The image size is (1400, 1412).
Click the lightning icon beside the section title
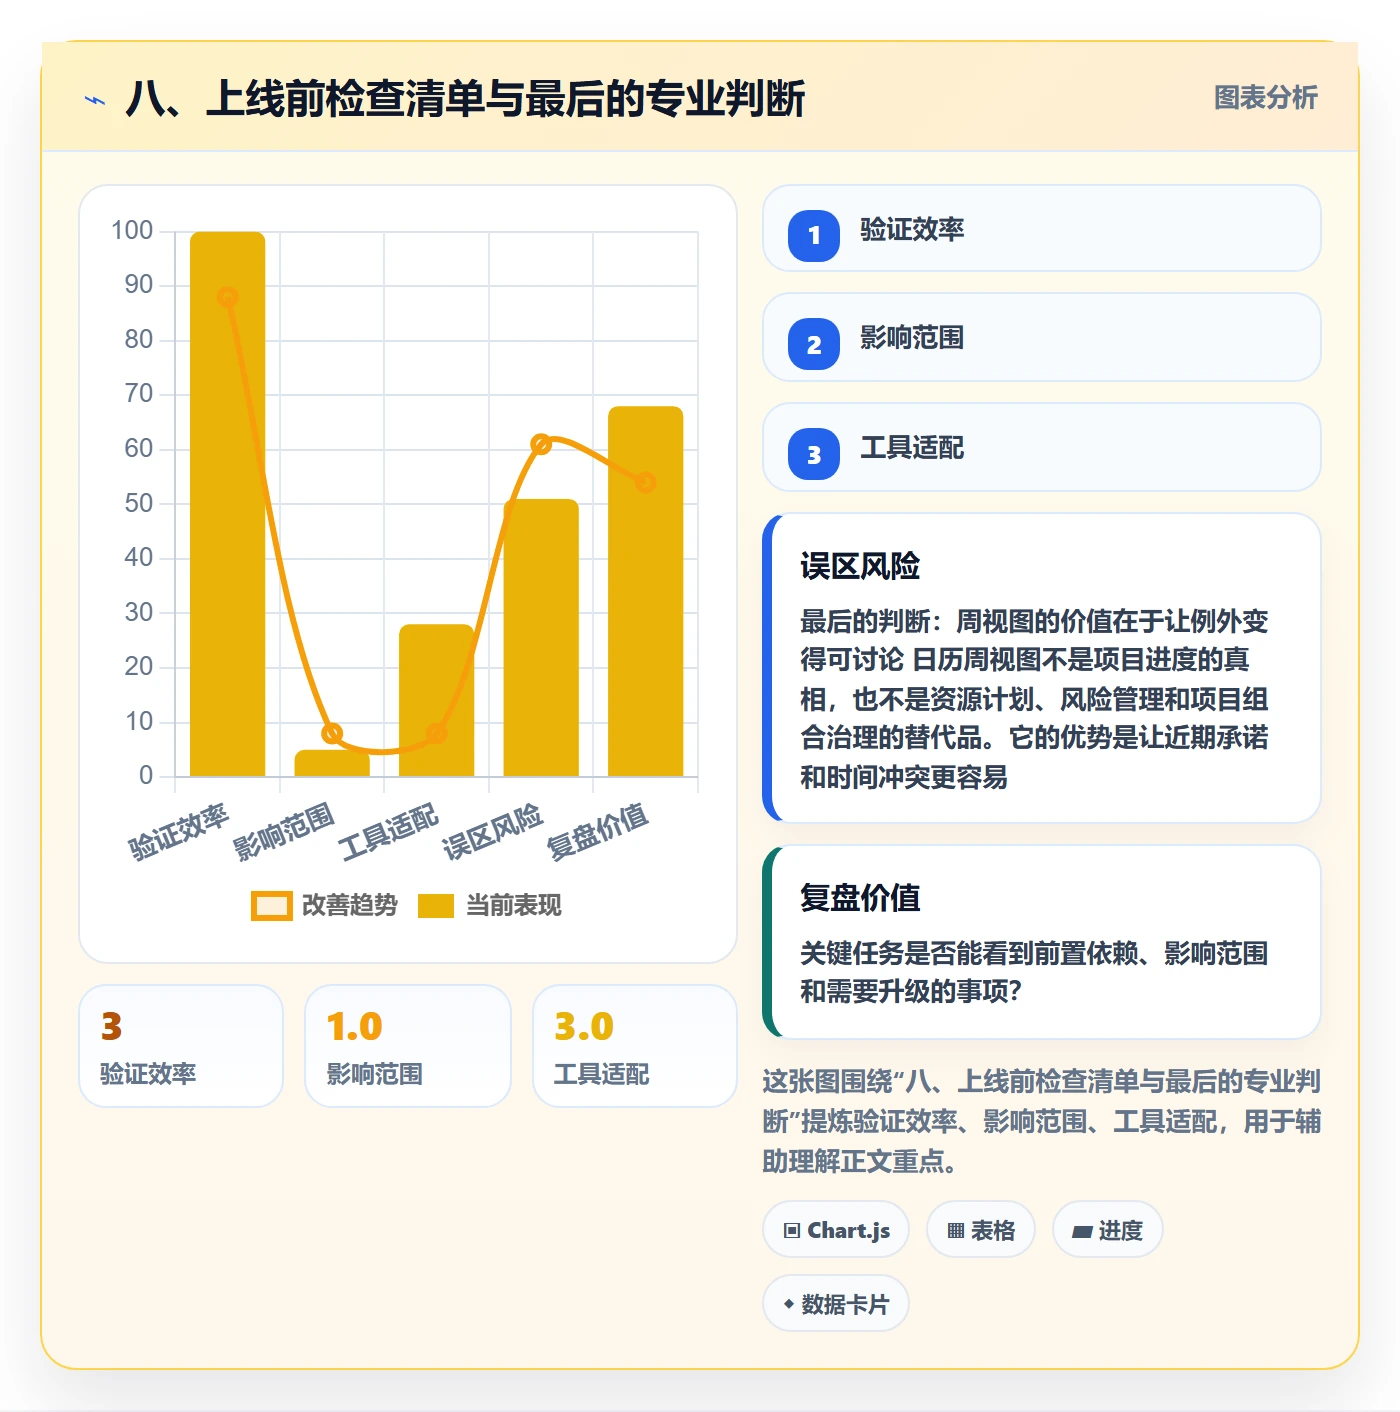pos(95,100)
